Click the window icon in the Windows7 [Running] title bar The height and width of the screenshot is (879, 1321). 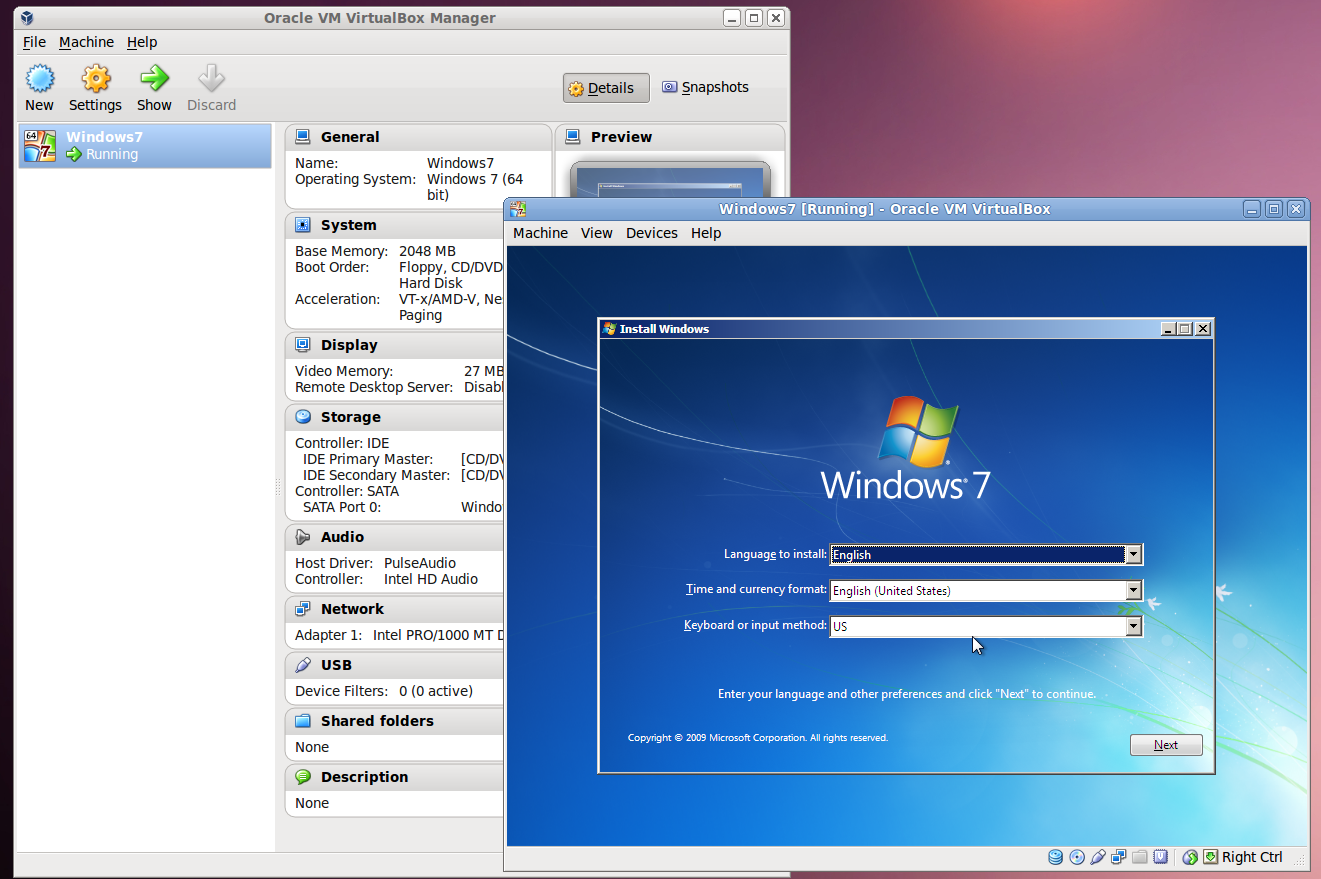[518, 209]
